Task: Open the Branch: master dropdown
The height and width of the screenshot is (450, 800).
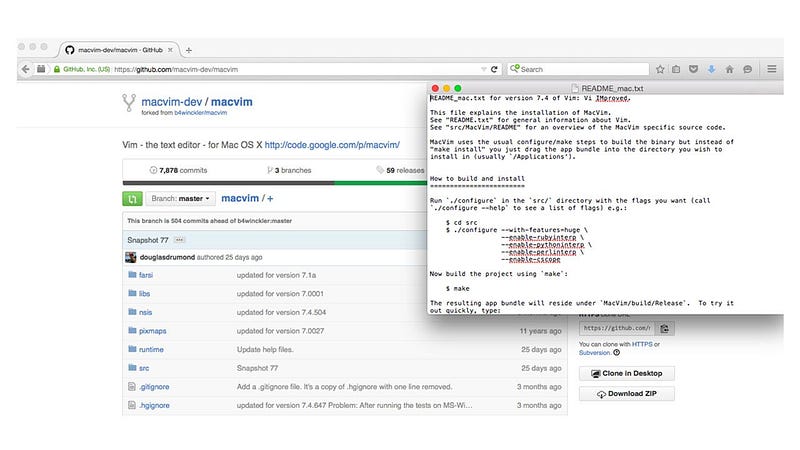Action: [x=181, y=198]
